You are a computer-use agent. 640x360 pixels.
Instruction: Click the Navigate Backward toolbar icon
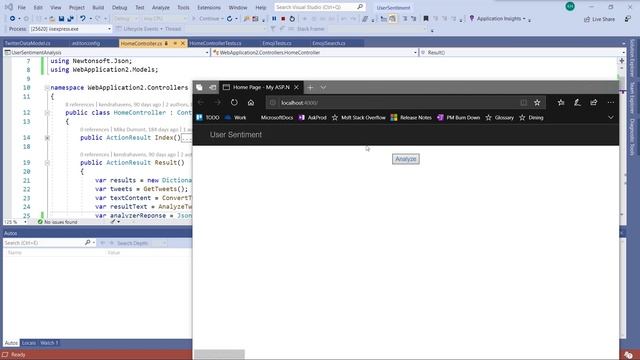[12, 19]
